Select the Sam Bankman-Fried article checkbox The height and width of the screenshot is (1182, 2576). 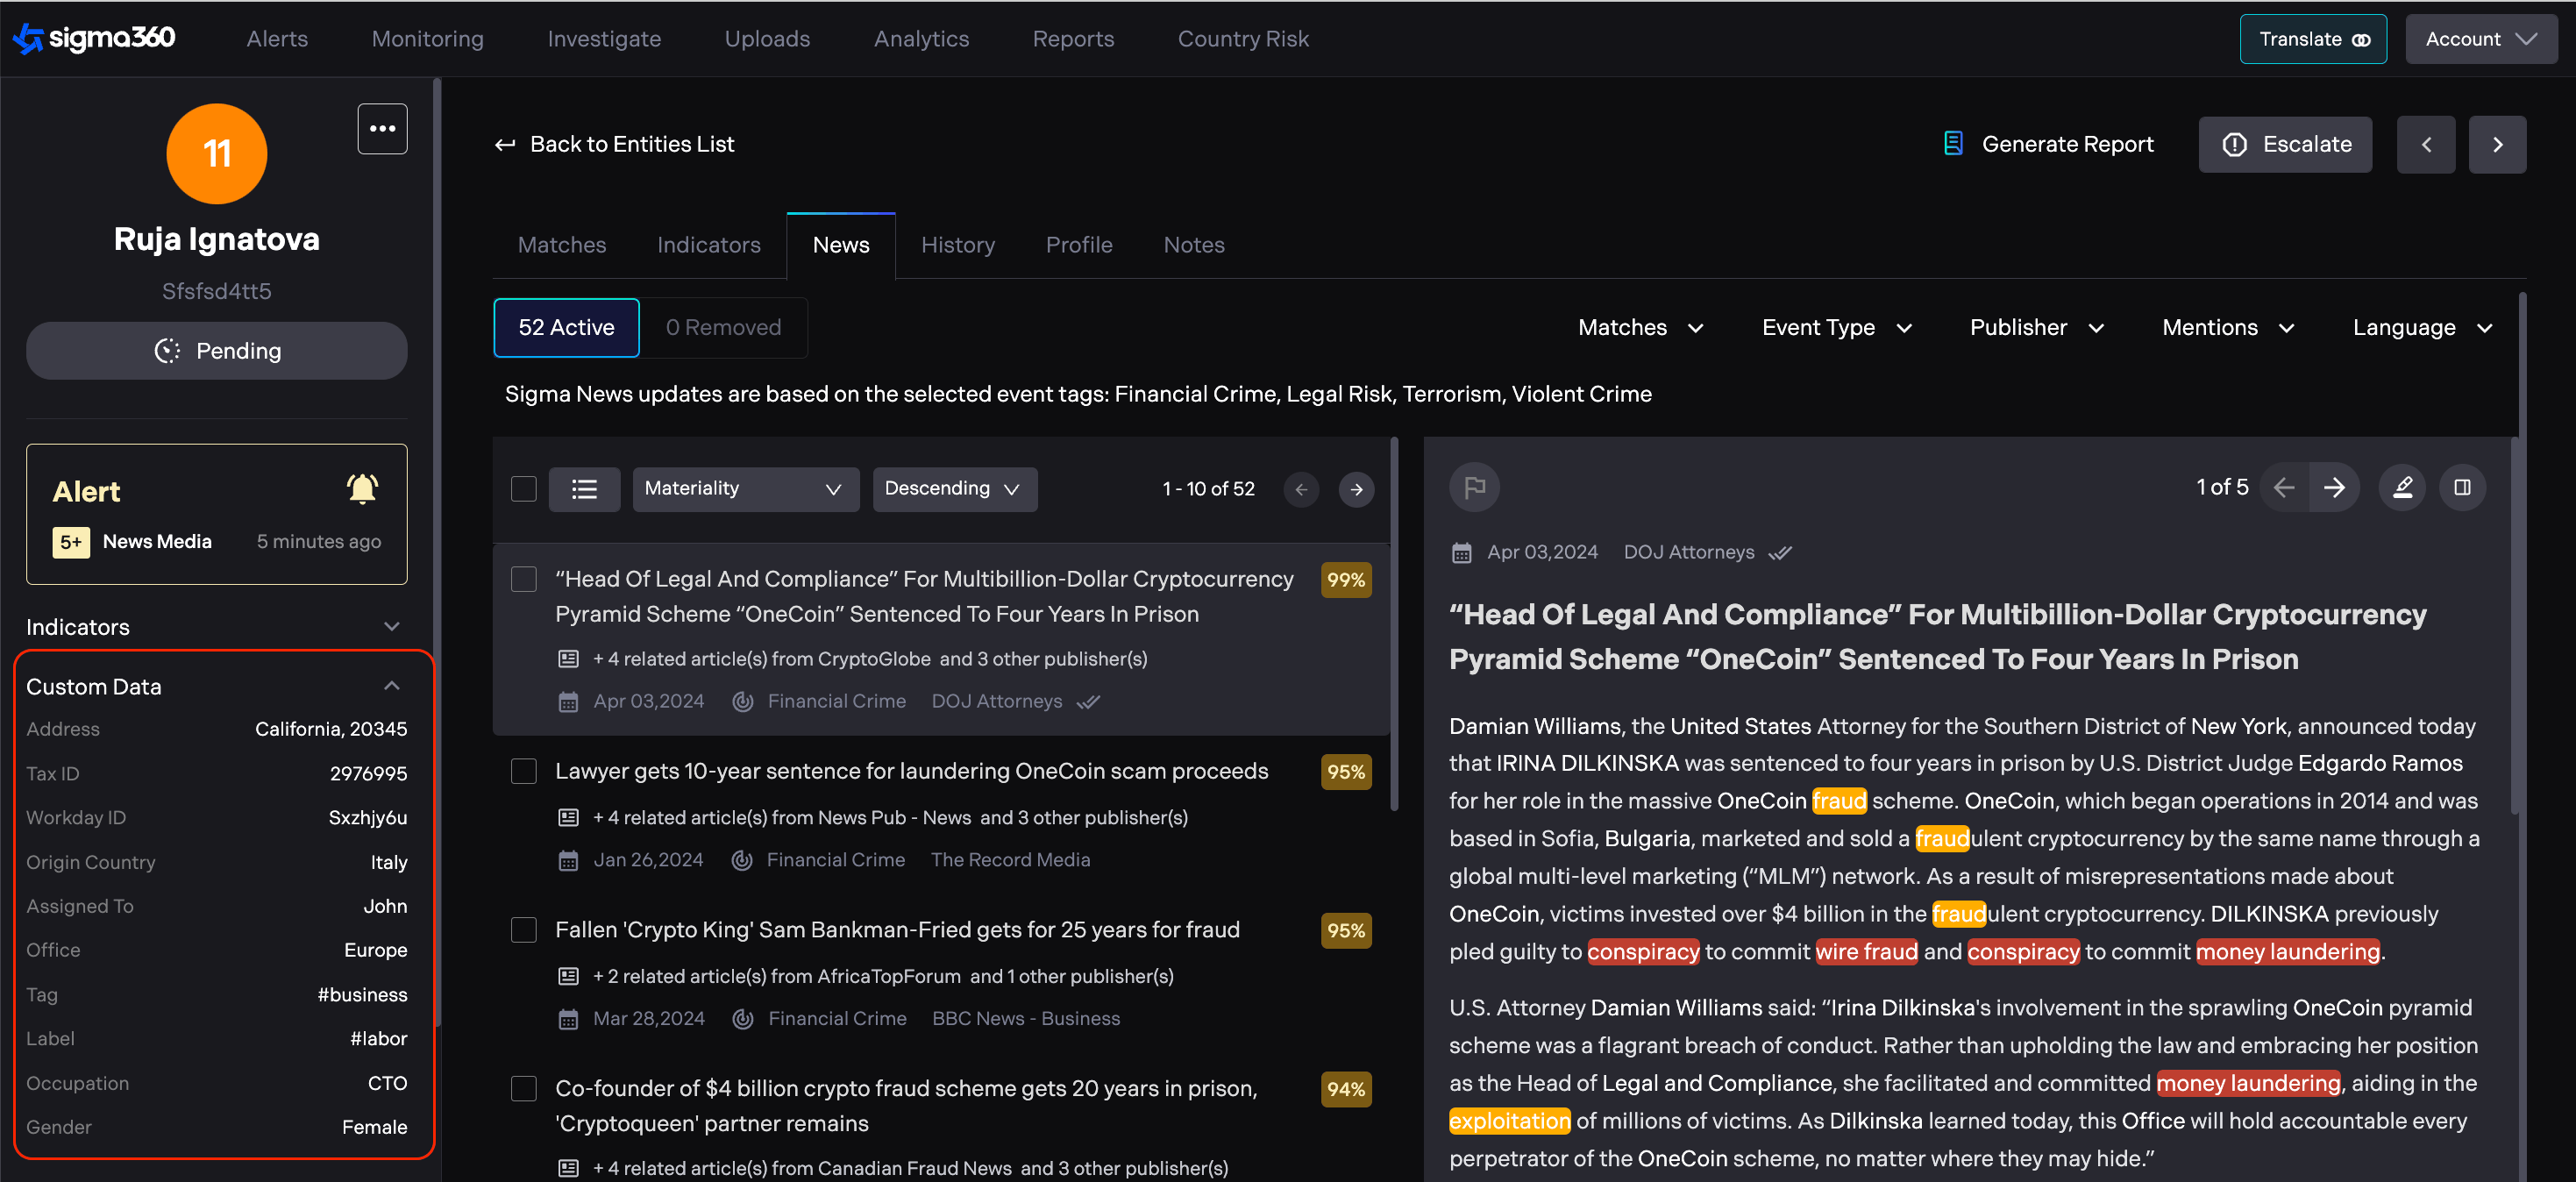point(523,930)
